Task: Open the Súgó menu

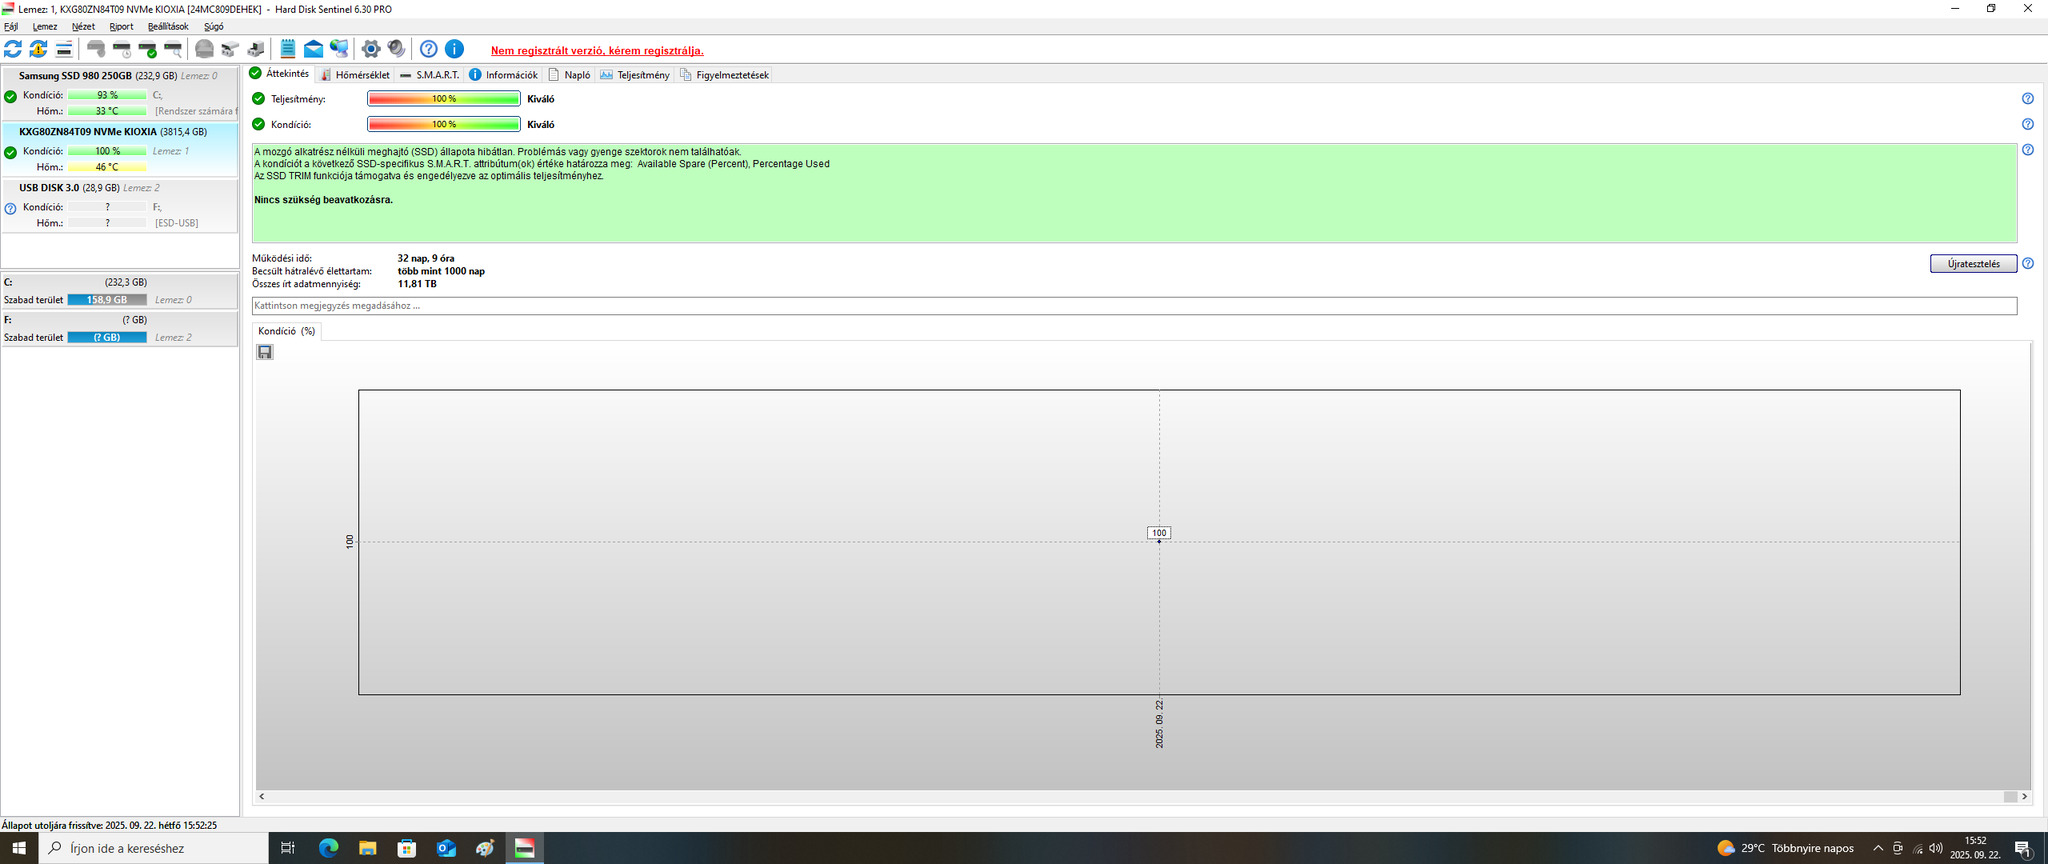Action: click(x=213, y=27)
